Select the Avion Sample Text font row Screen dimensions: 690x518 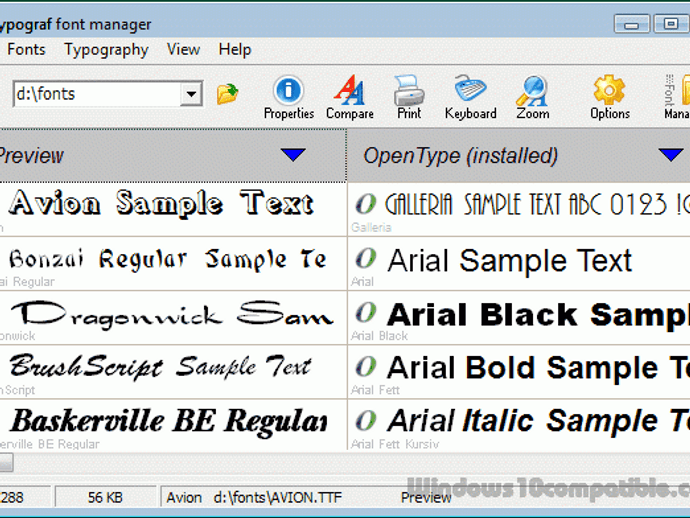(173, 209)
